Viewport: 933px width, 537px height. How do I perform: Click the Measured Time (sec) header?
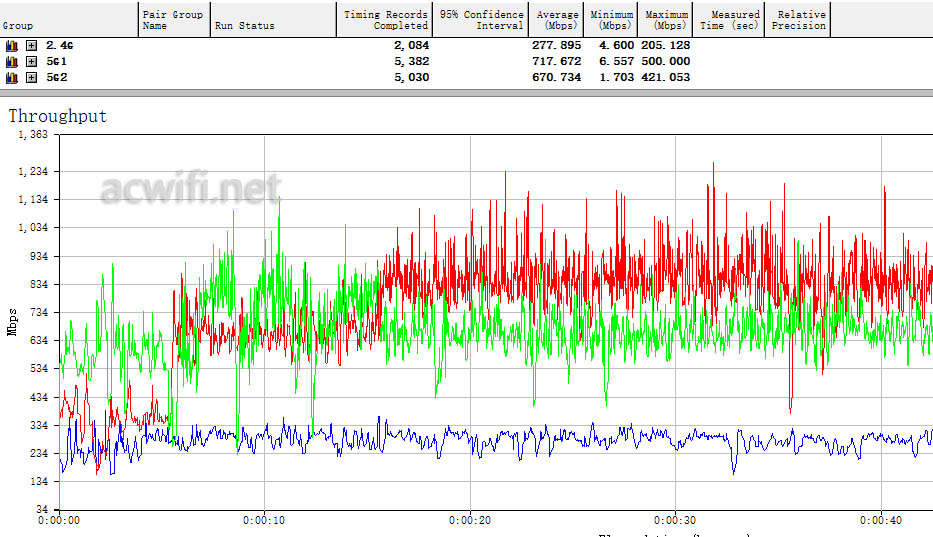click(729, 20)
